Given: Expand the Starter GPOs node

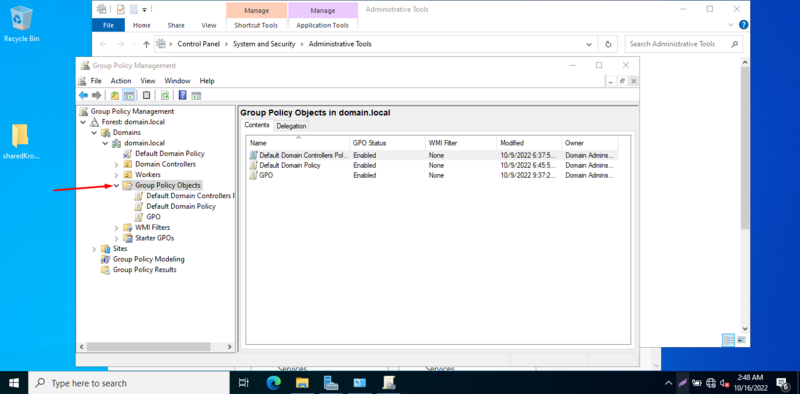Looking at the screenshot, I should [x=116, y=238].
